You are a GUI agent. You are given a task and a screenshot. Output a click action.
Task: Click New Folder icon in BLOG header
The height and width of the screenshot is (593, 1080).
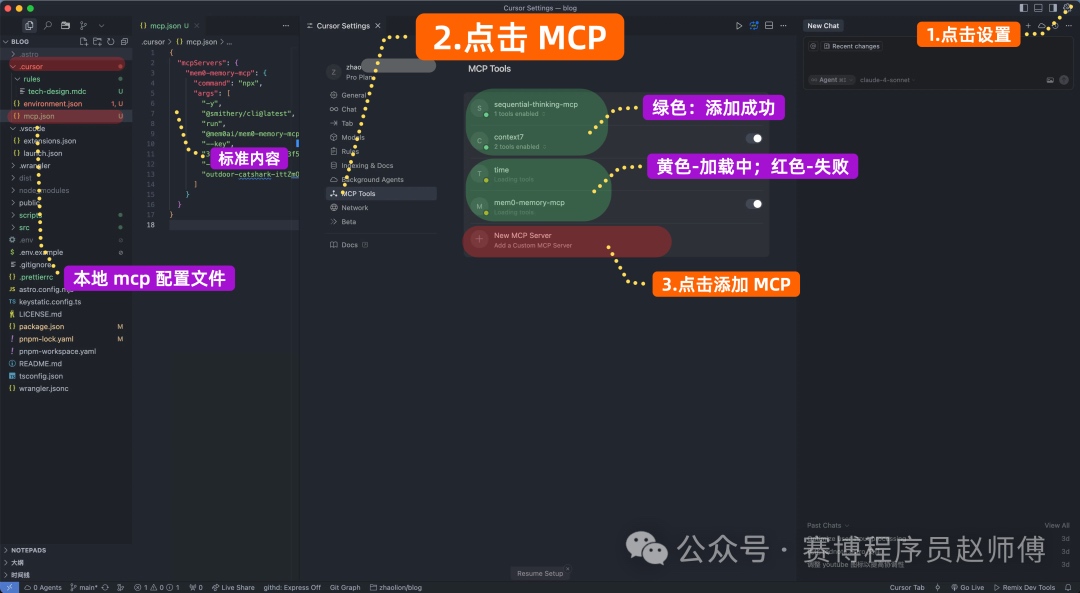tap(97, 41)
